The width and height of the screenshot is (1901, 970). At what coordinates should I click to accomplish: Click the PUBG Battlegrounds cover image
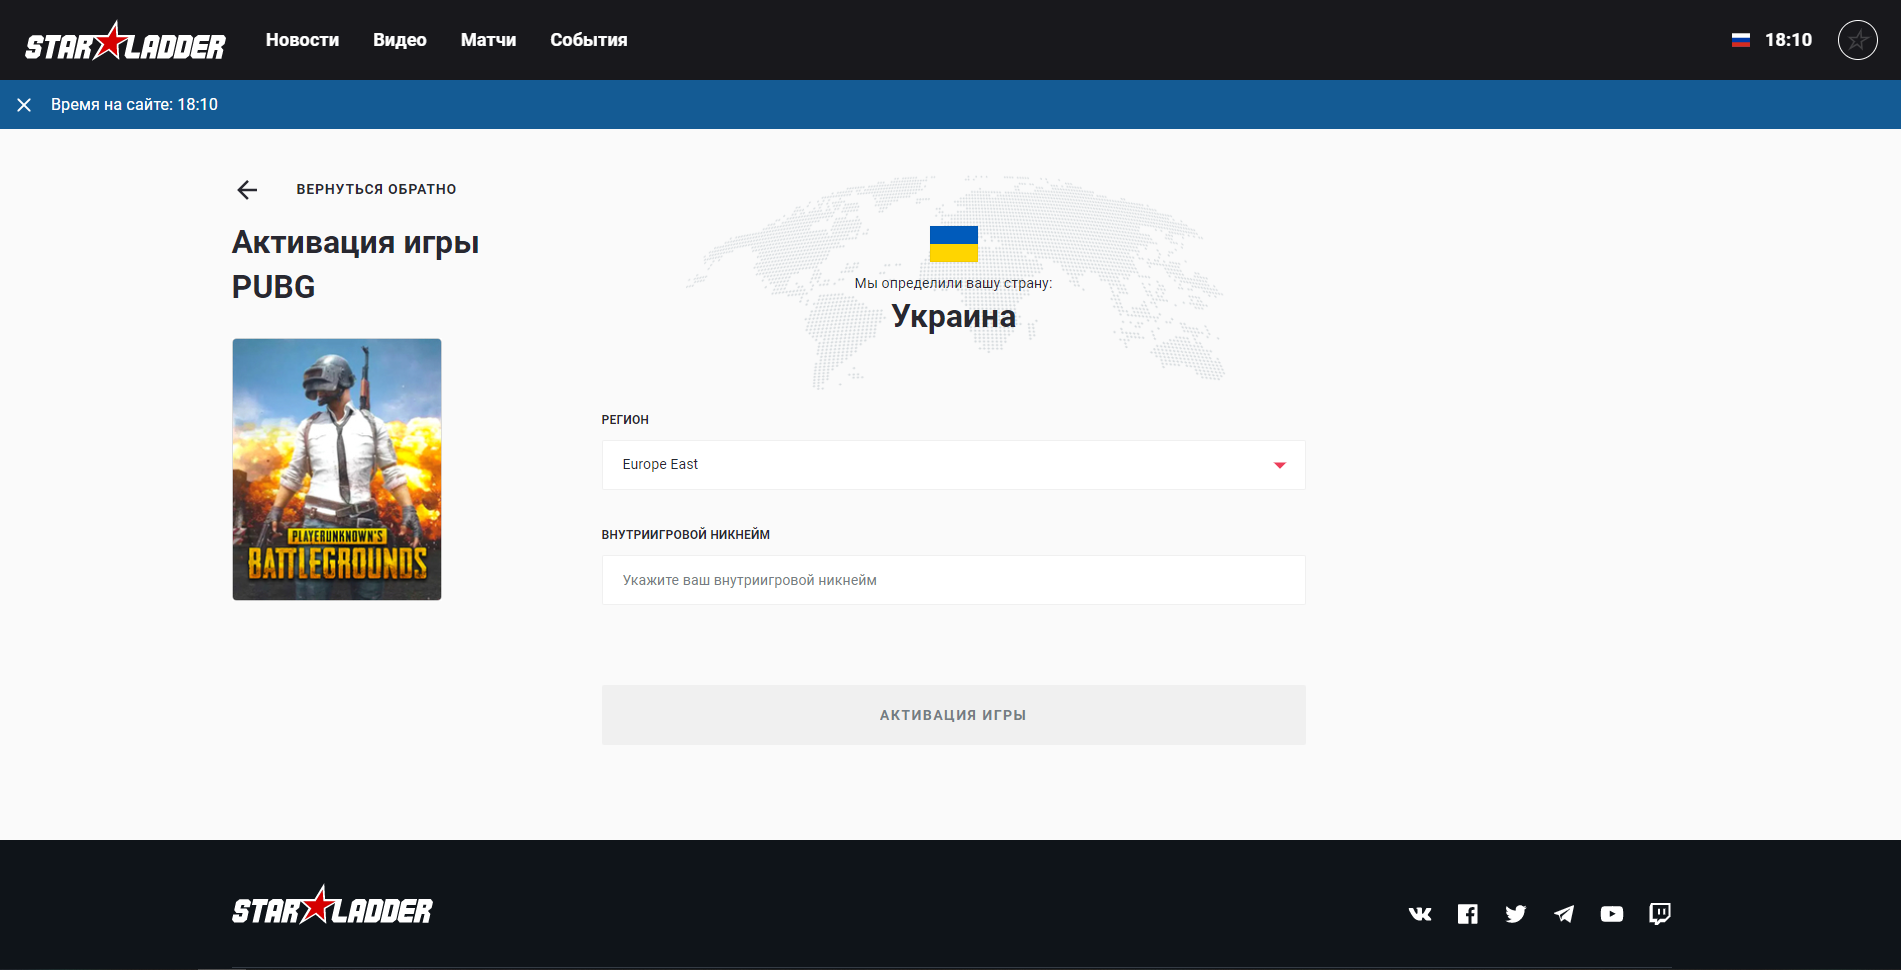pyautogui.click(x=337, y=469)
